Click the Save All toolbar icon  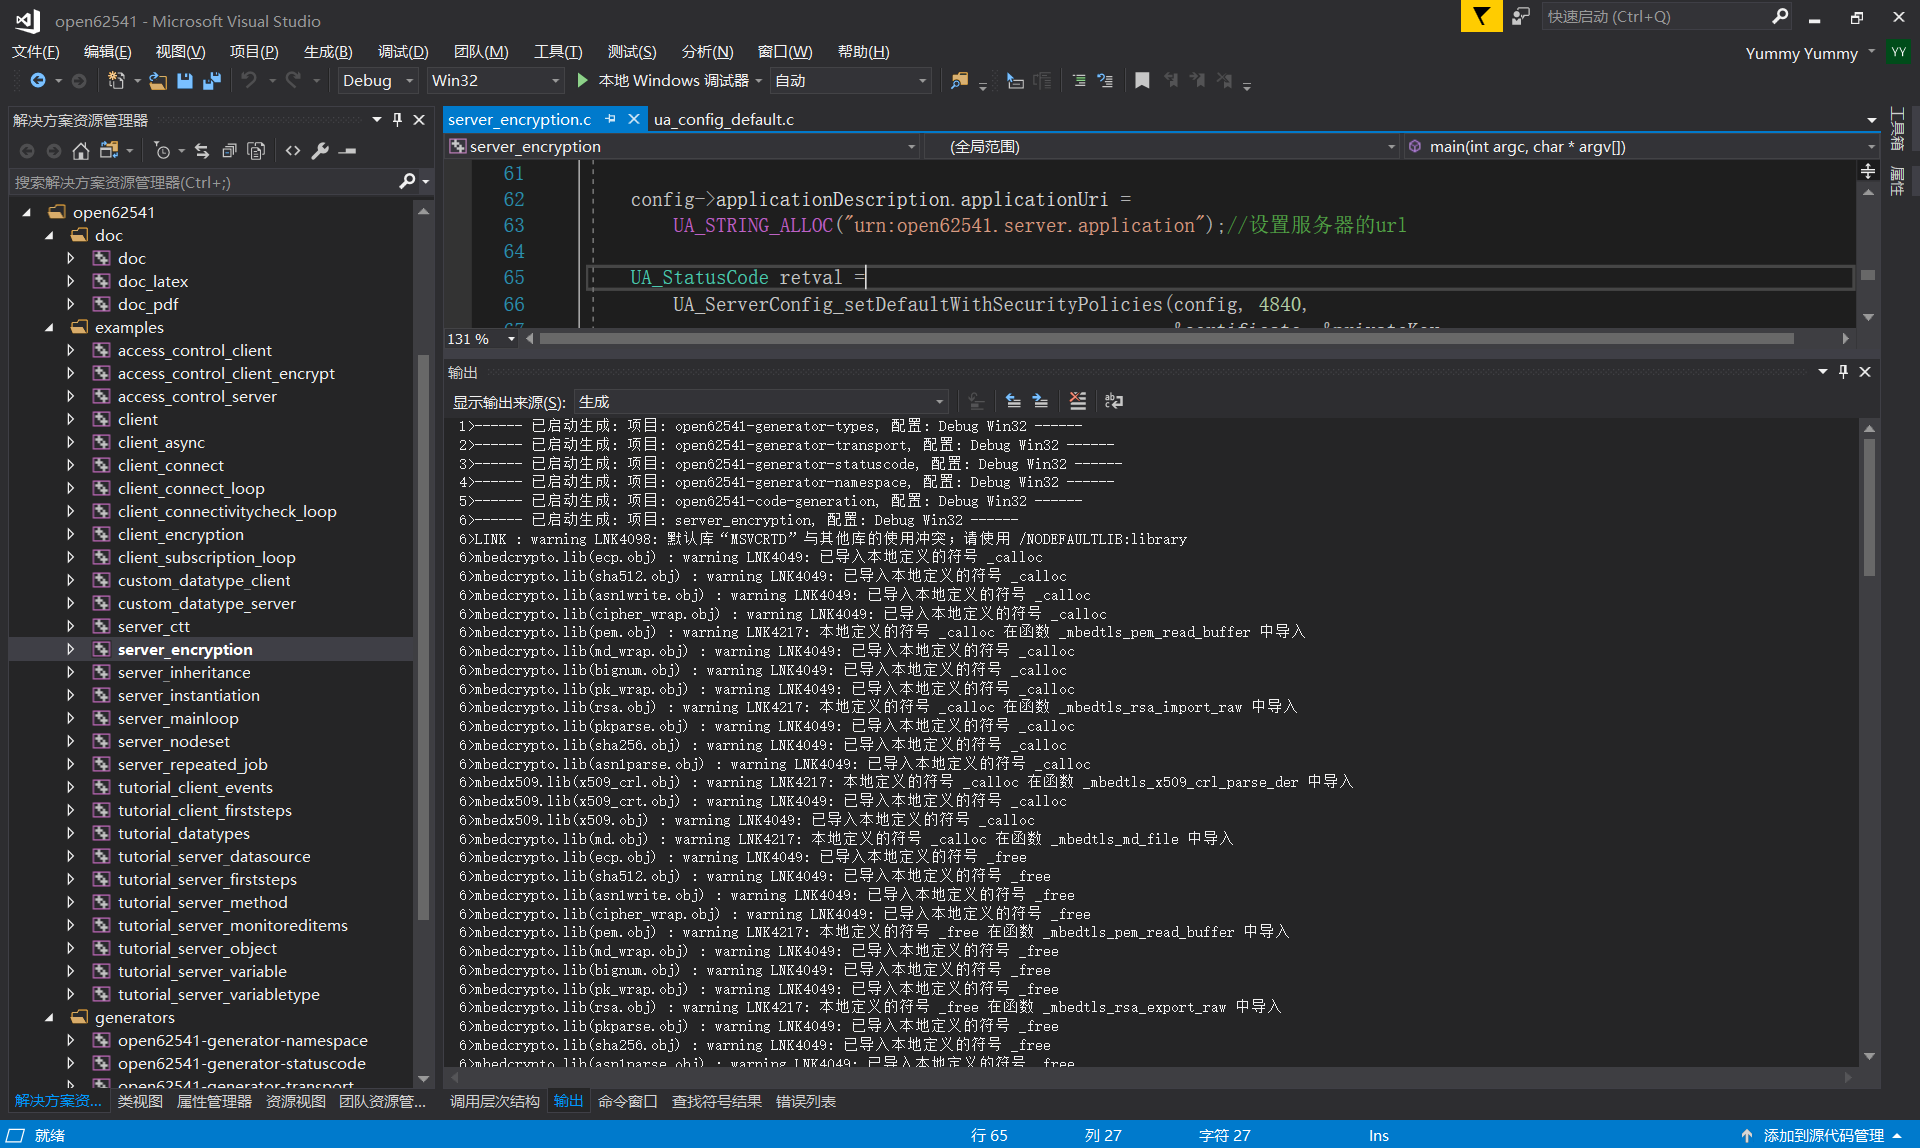pos(211,81)
